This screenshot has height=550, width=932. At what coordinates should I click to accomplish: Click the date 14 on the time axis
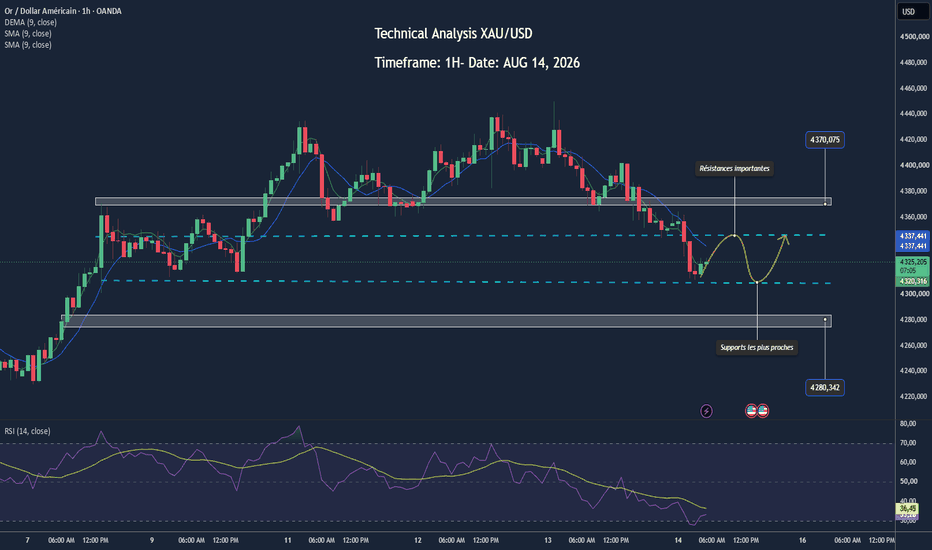(x=678, y=540)
